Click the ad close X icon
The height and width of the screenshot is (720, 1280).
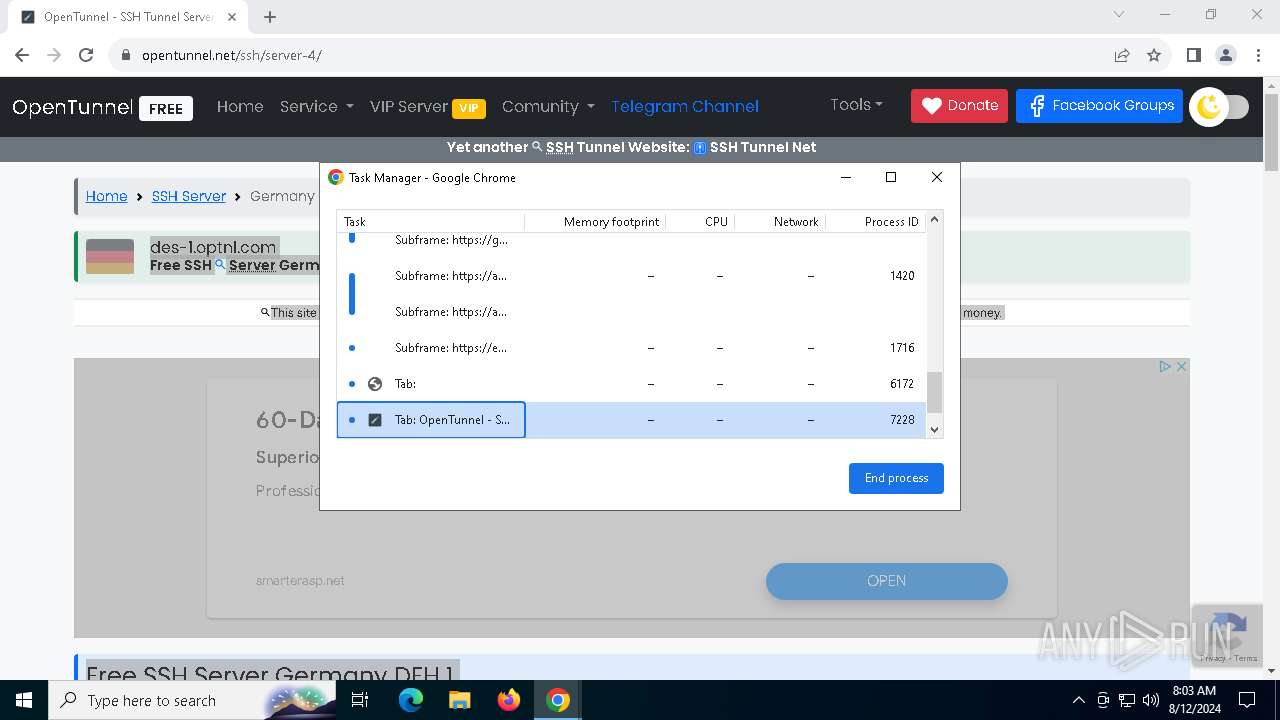point(1181,367)
